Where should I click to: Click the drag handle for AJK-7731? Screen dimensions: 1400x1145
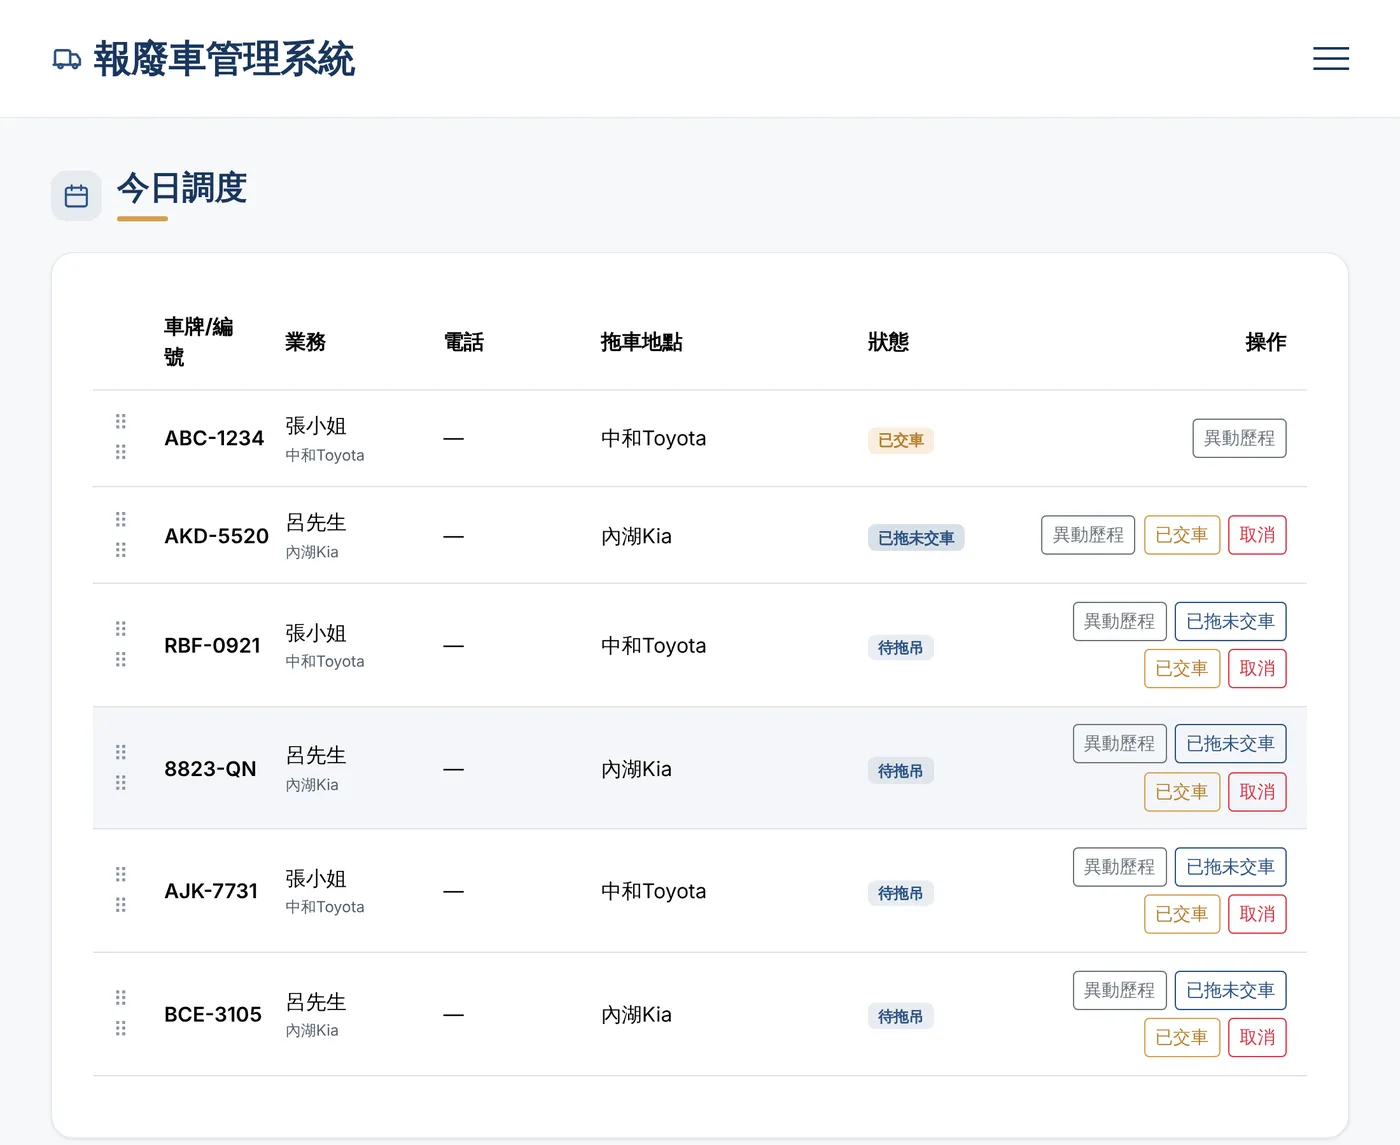pyautogui.click(x=121, y=890)
